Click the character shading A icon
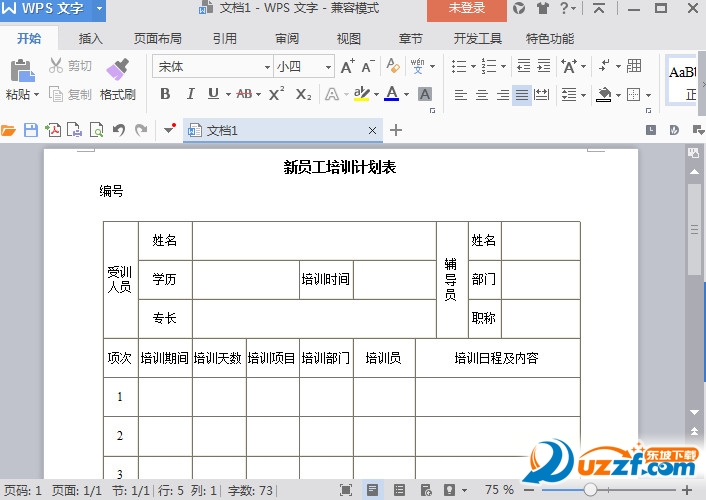Image resolution: width=706 pixels, height=500 pixels. pyautogui.click(x=424, y=94)
